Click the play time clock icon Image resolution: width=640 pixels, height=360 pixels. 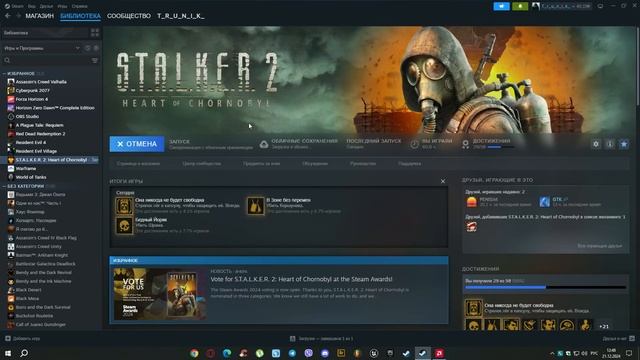click(x=414, y=144)
